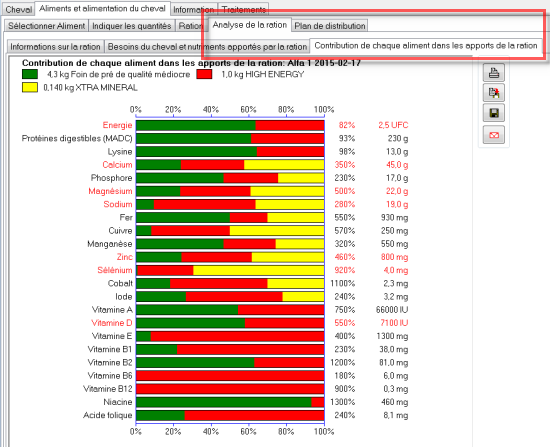Viewport: 550px width, 447px height.
Task: Click the 1,0 kg HIGH ENERGY legend text
Action: point(263,74)
